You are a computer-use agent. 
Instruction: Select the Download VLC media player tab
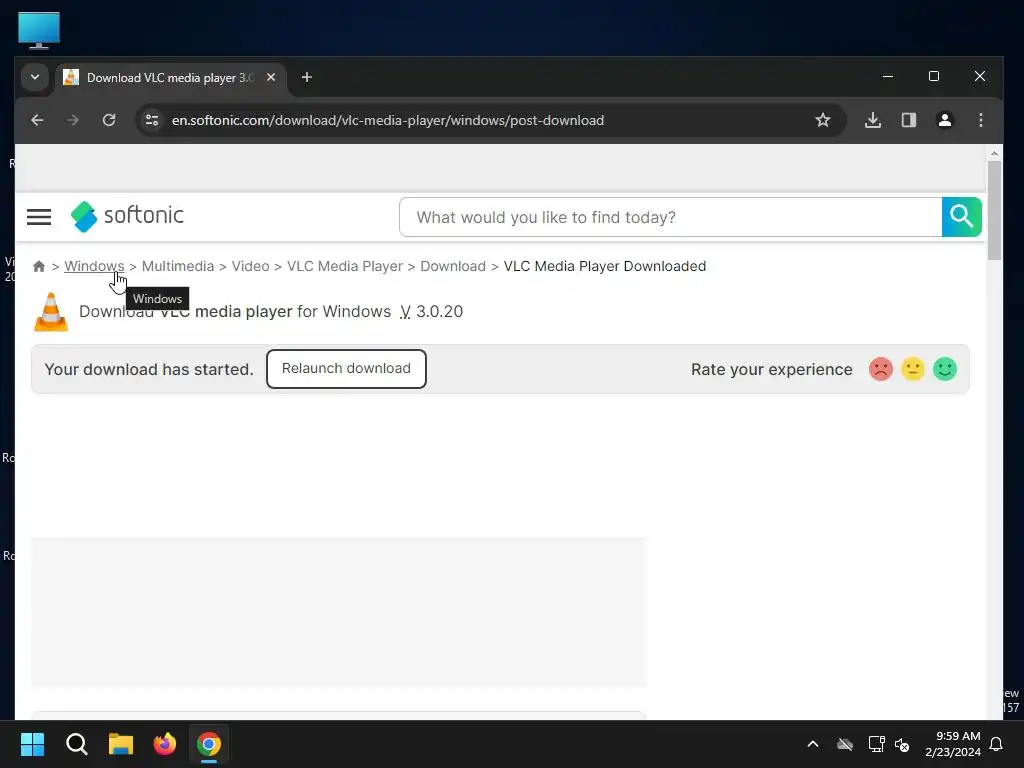(170, 78)
